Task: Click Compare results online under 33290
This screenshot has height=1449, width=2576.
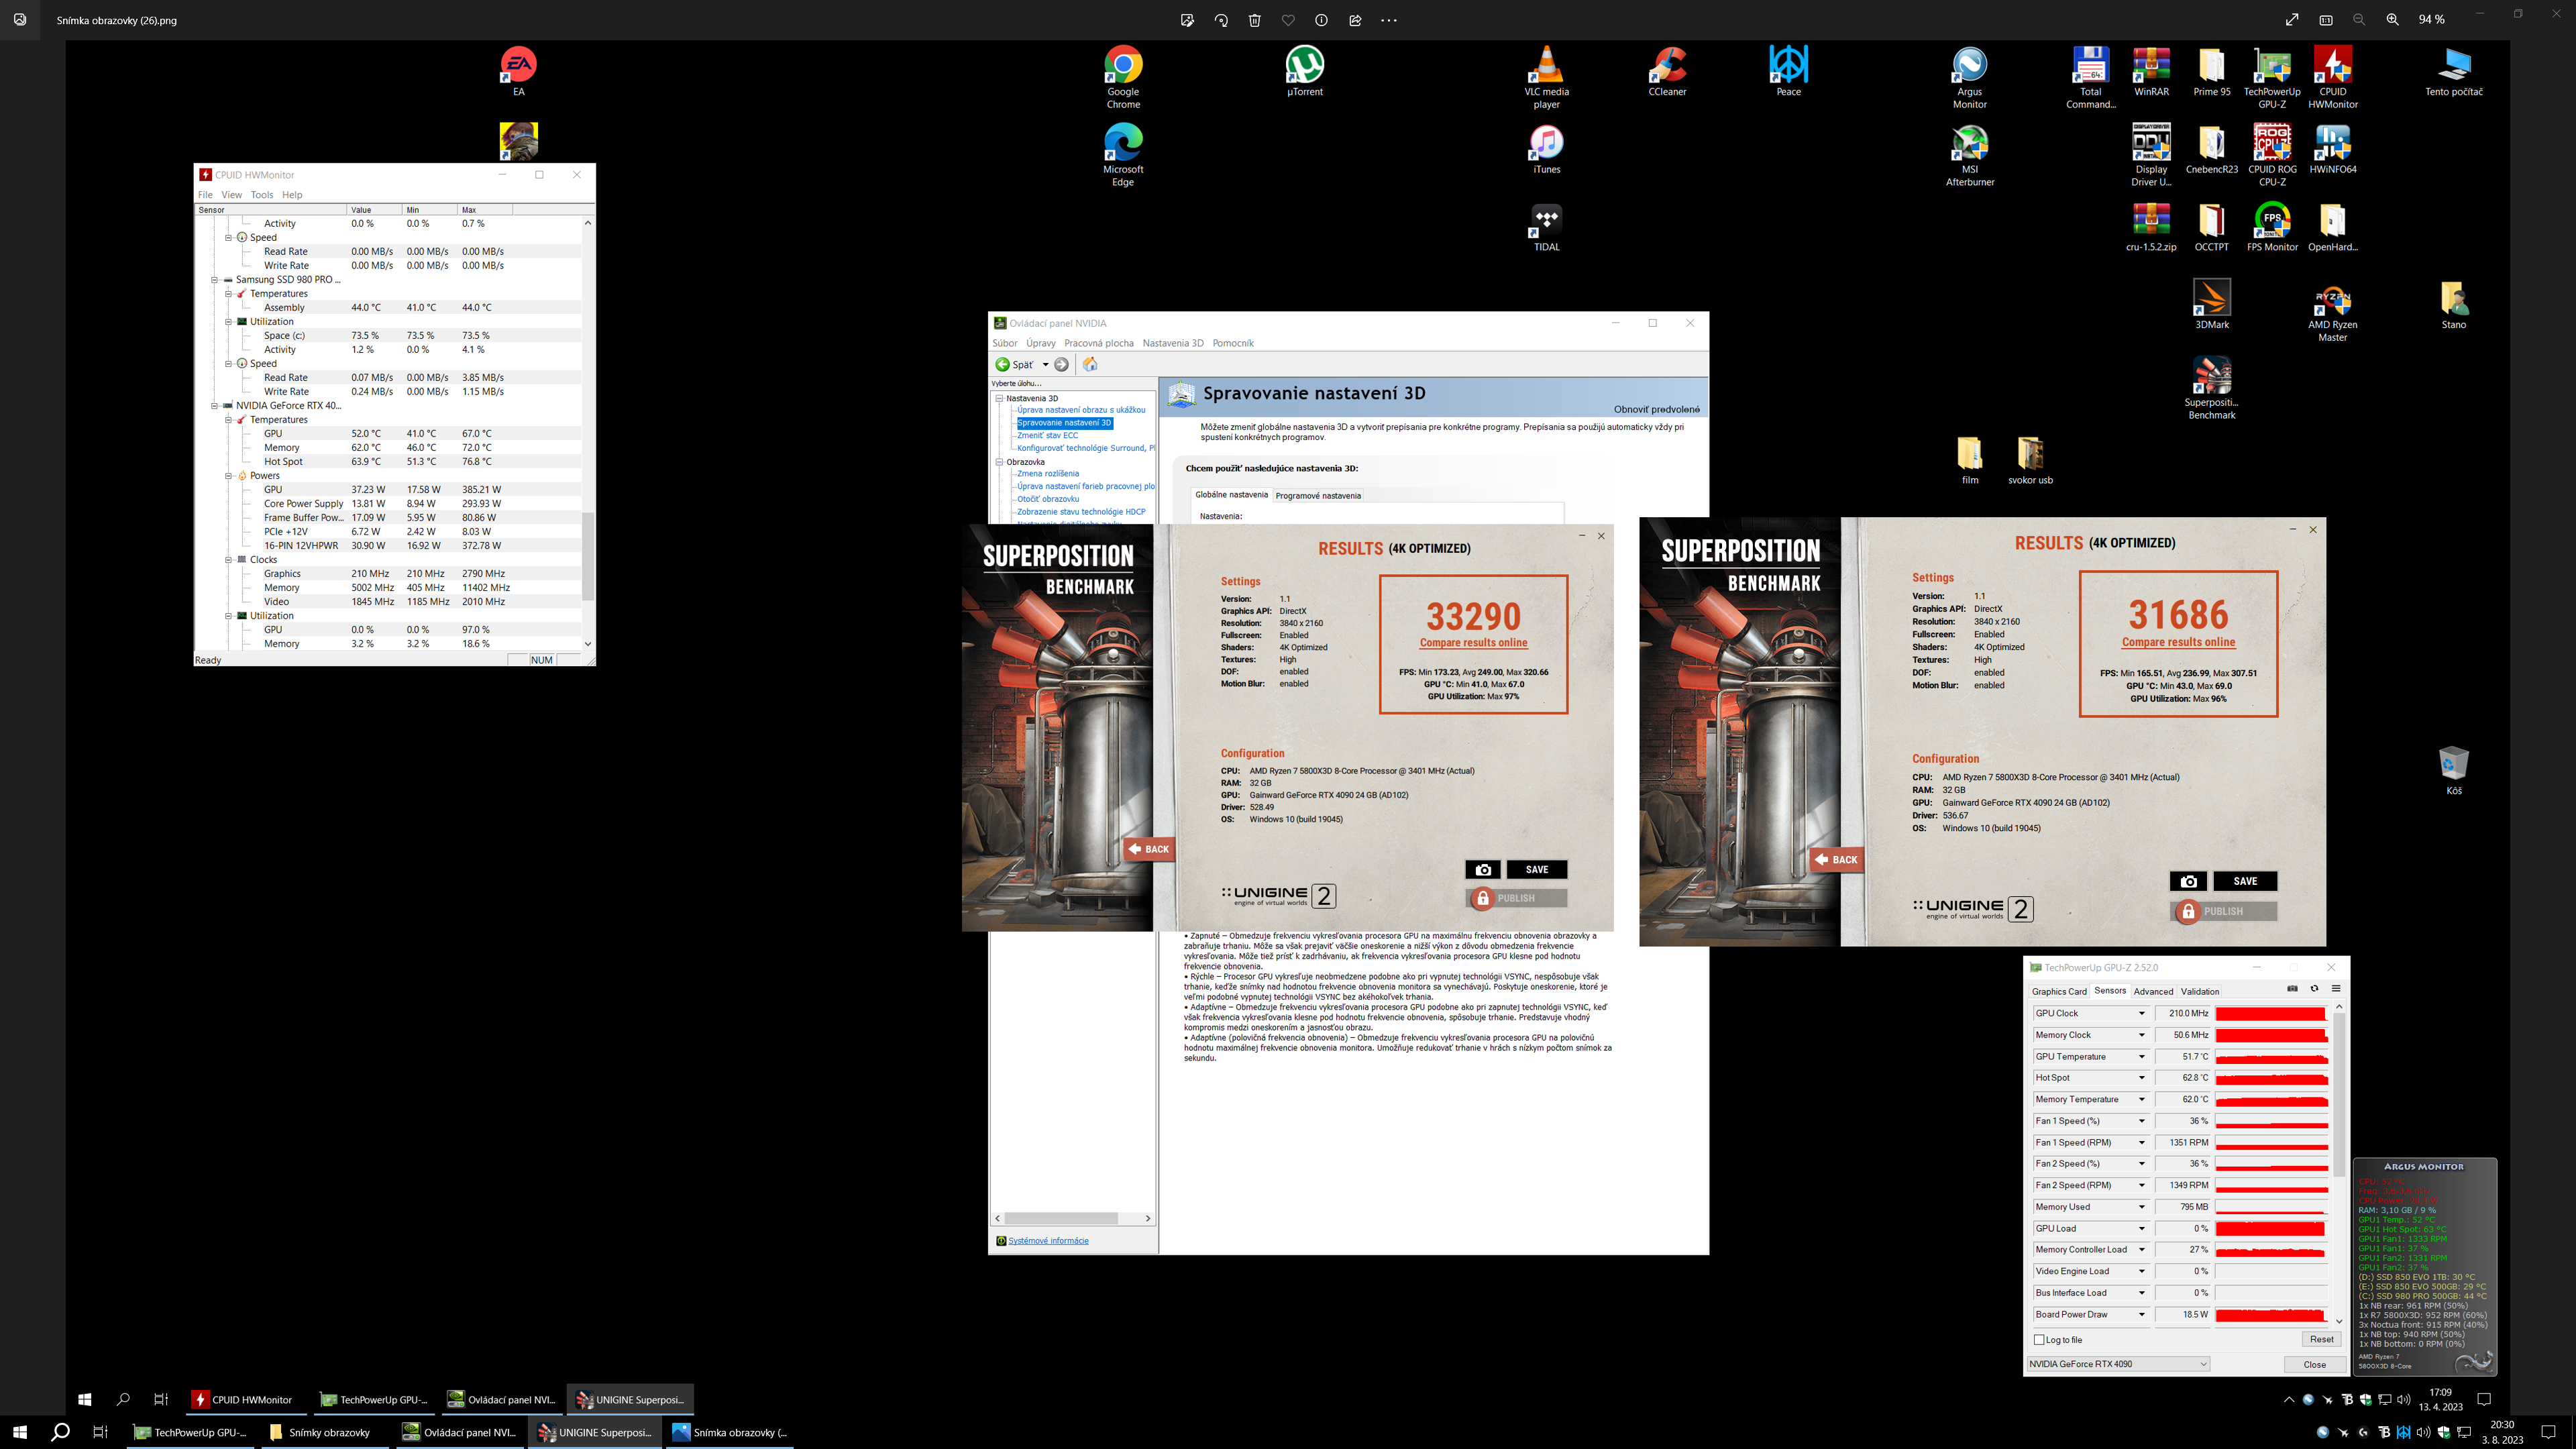Action: coord(1474,643)
